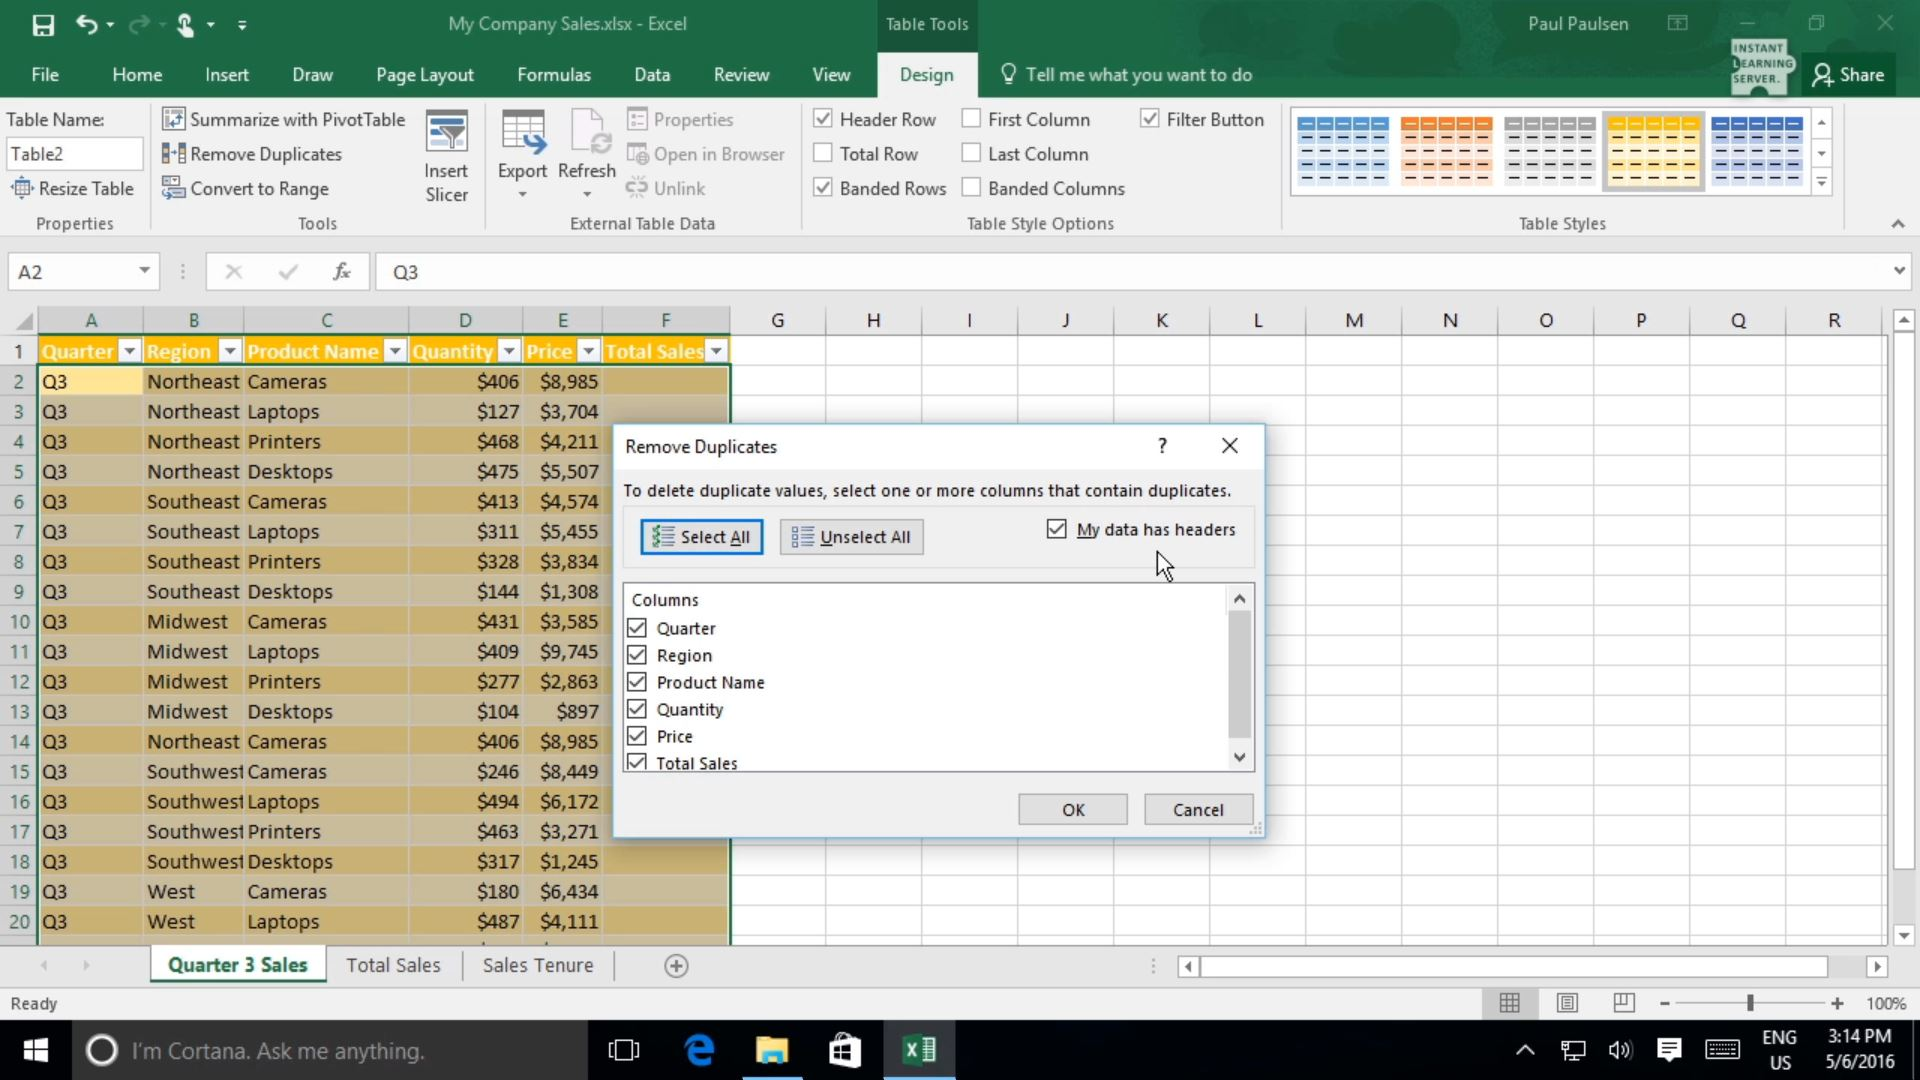Expand the Table Name input field
Screen dimensions: 1920x1080
pyautogui.click(x=74, y=154)
